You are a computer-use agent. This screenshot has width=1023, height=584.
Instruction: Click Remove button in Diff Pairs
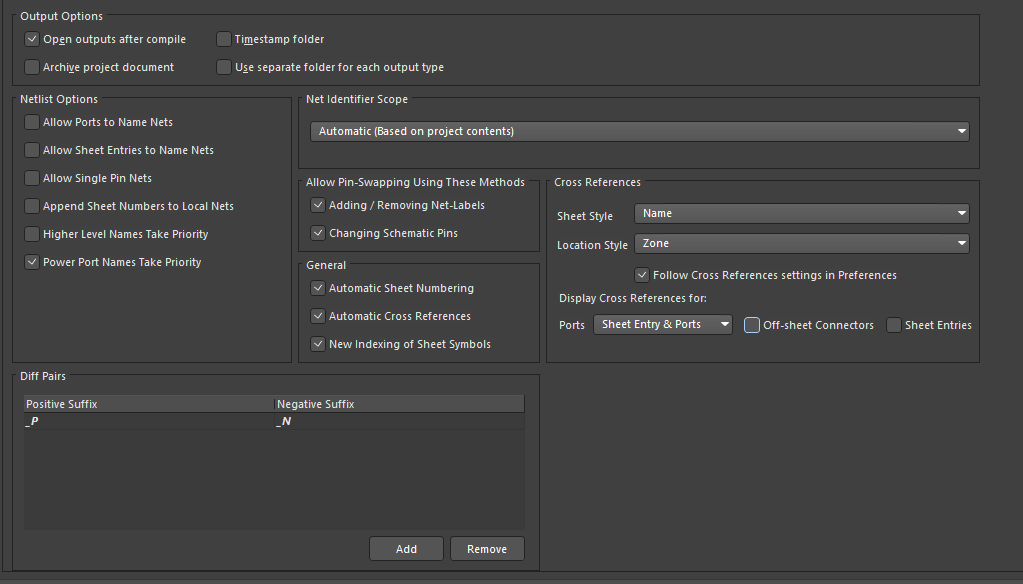click(x=487, y=549)
